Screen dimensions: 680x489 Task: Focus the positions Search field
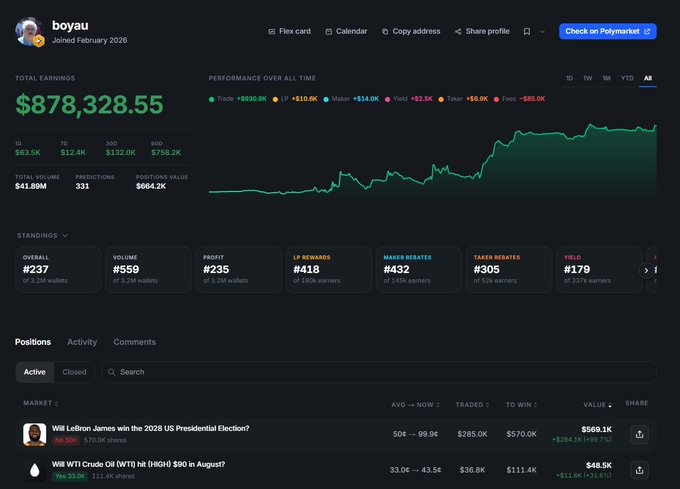click(379, 372)
